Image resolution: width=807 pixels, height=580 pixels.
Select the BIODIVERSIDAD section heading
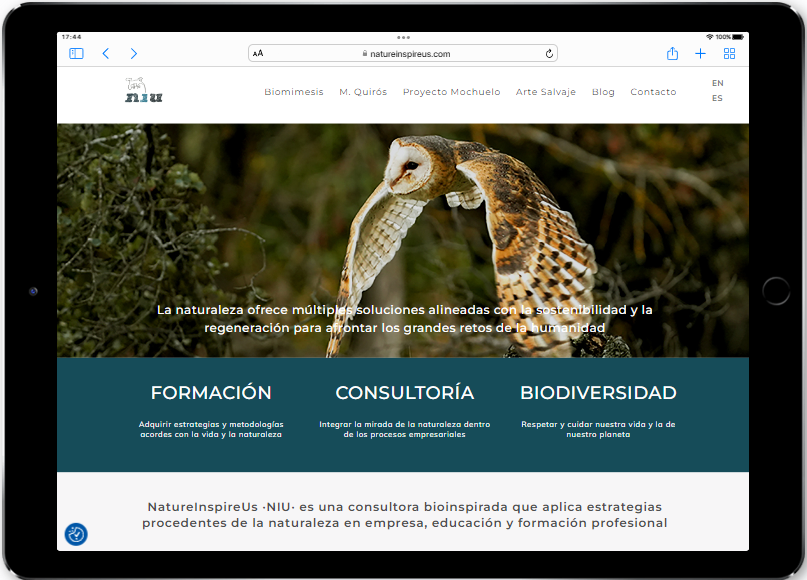598,393
